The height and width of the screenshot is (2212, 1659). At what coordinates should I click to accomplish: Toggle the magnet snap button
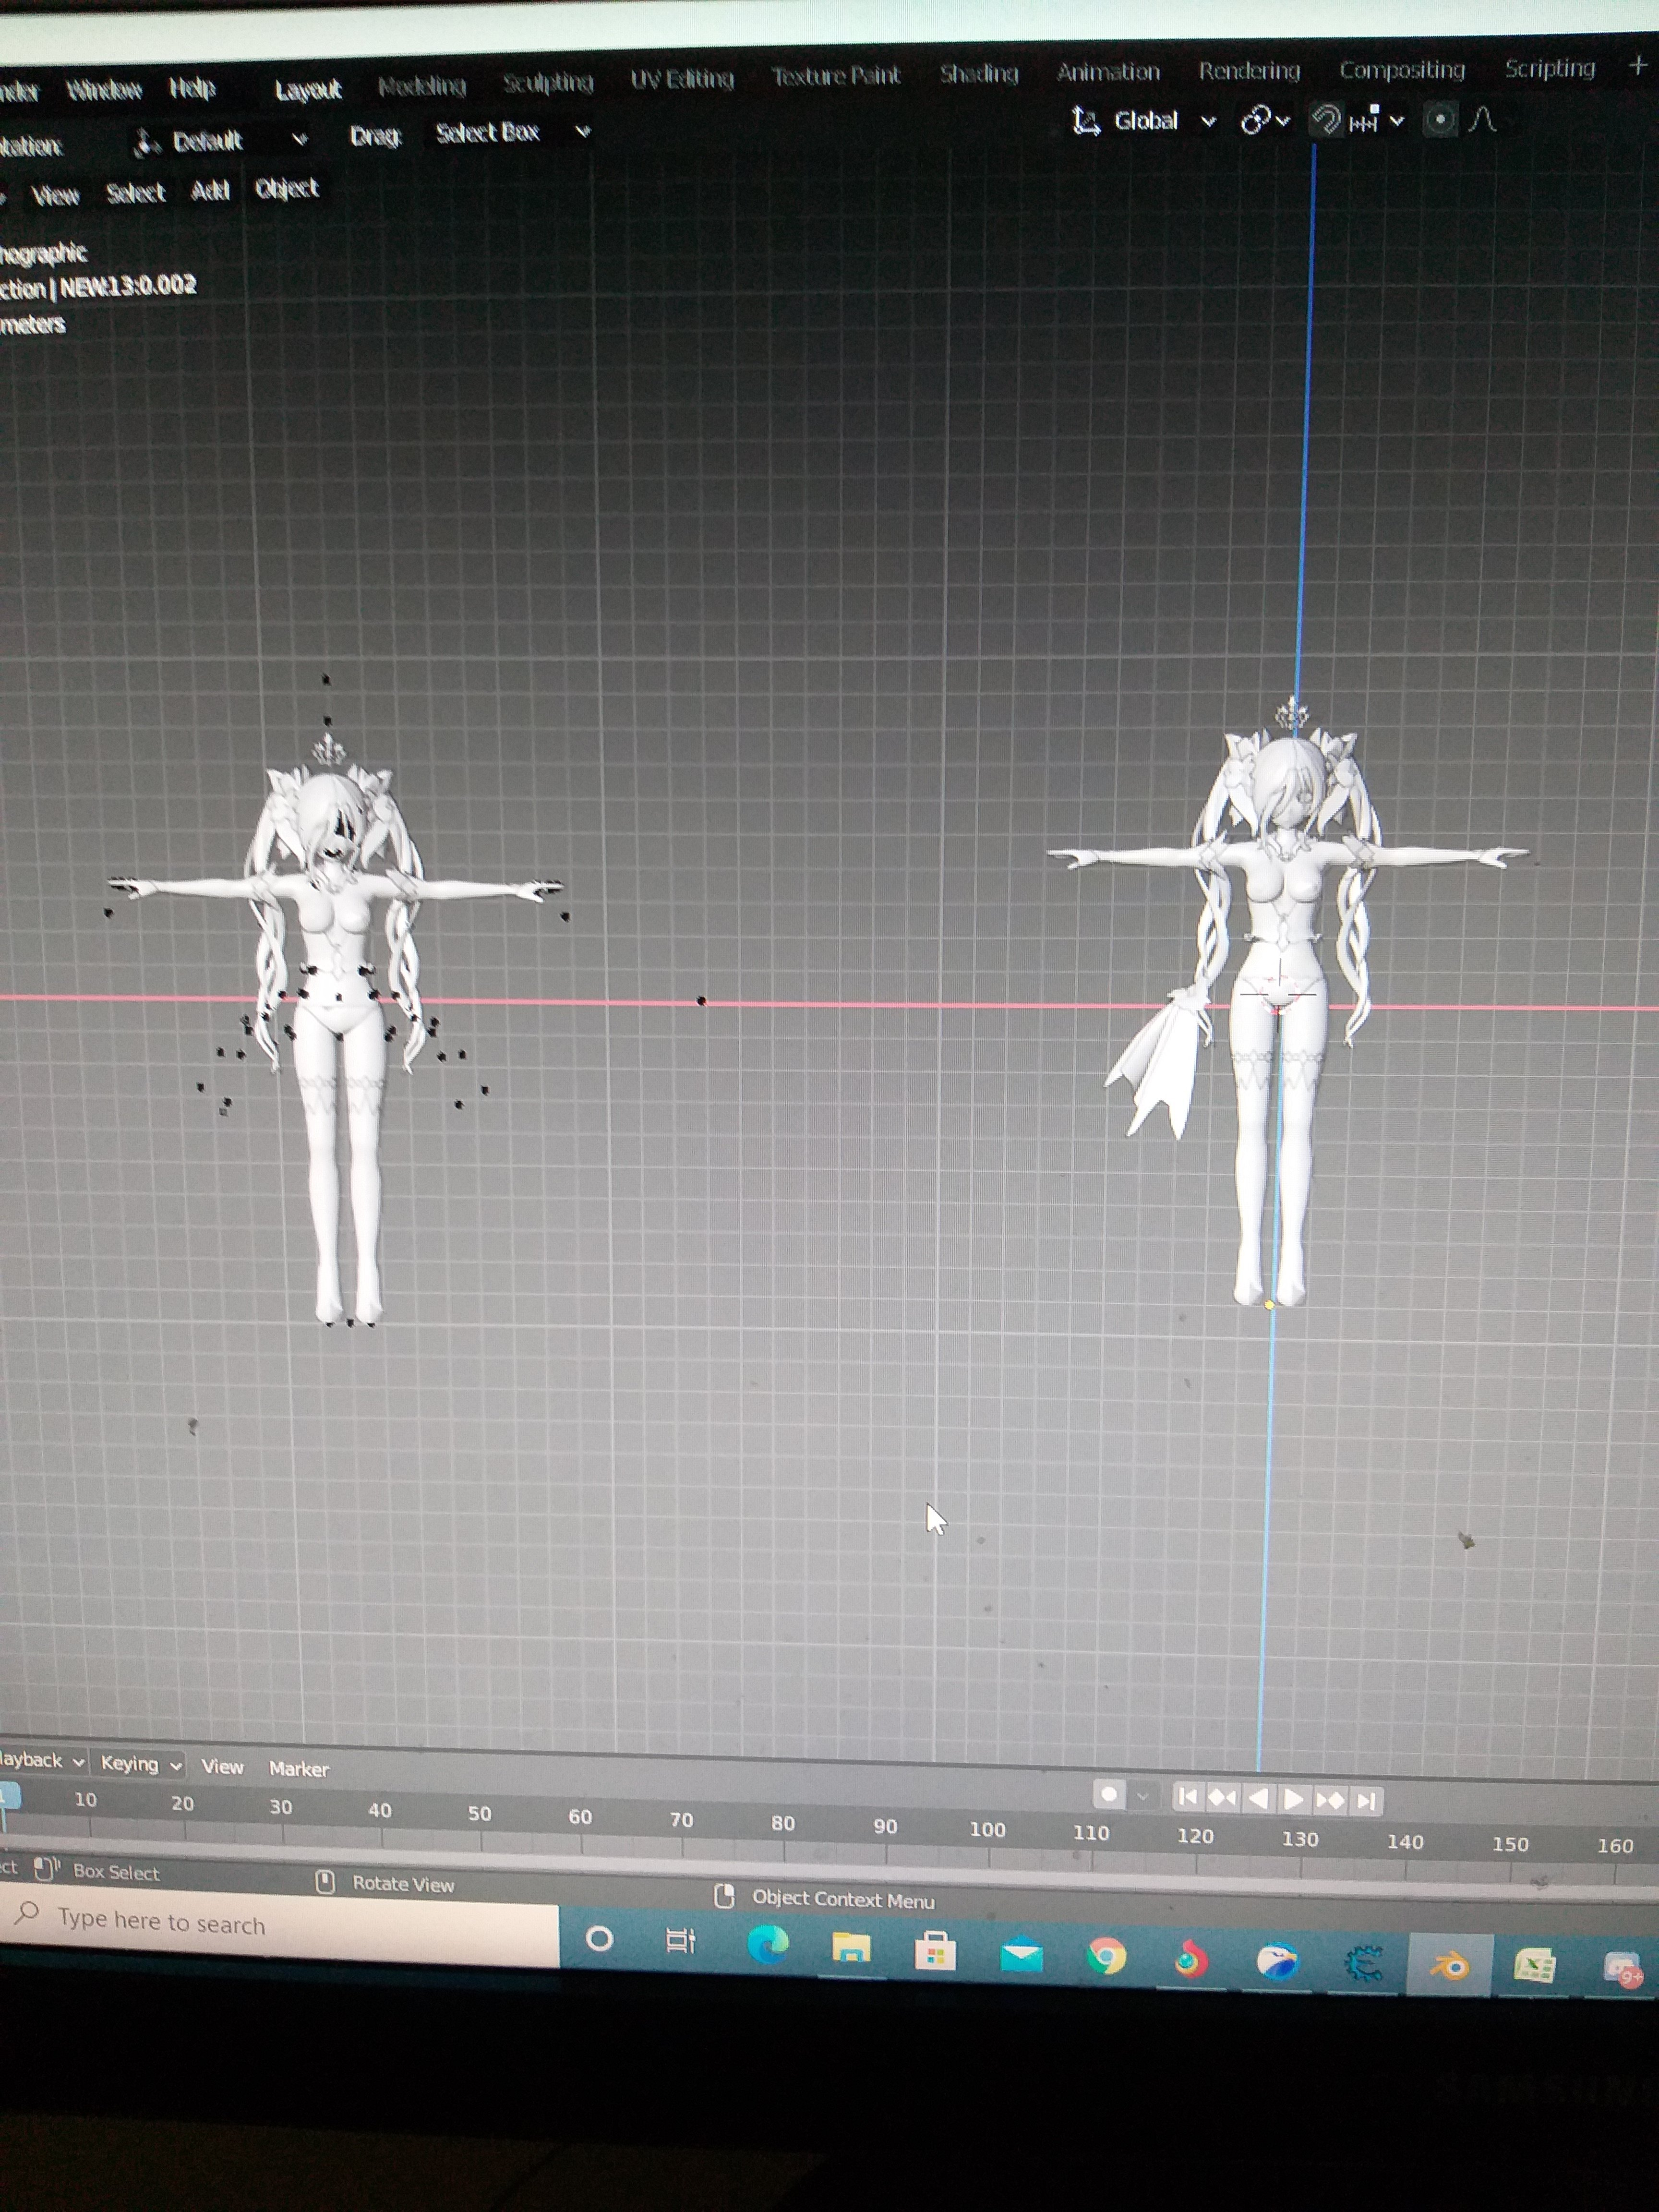pos(1326,120)
